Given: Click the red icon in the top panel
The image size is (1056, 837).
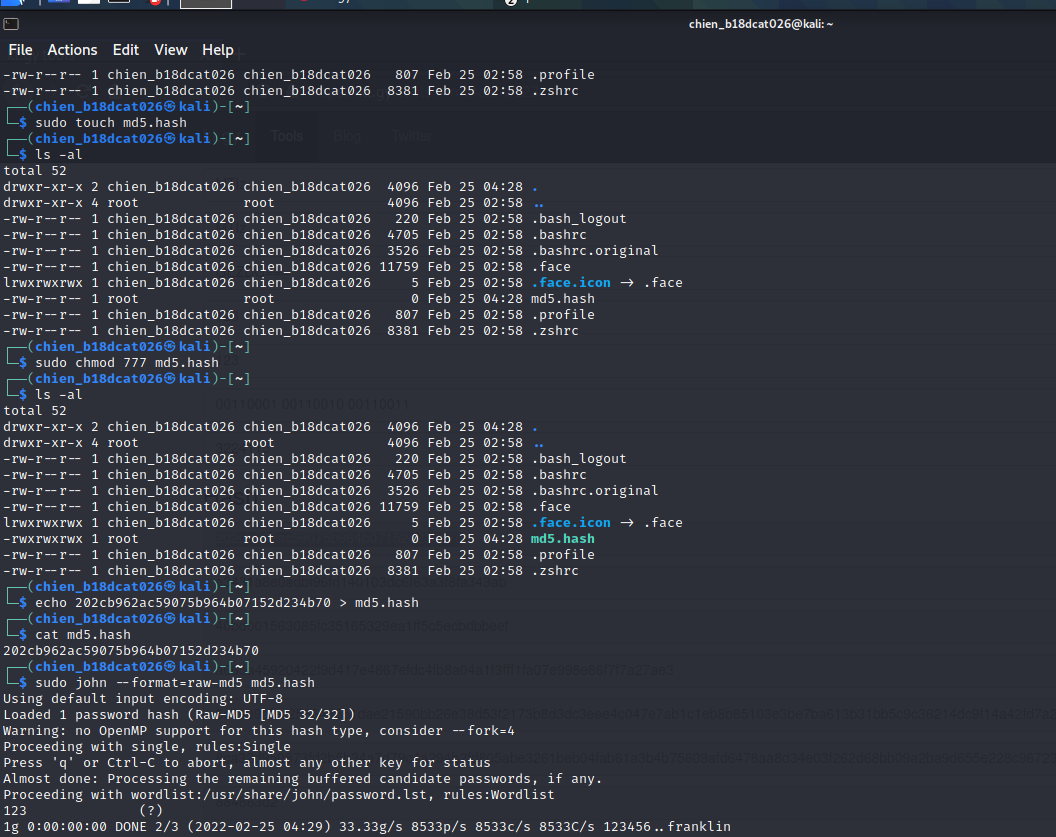Looking at the screenshot, I should point(155,3).
